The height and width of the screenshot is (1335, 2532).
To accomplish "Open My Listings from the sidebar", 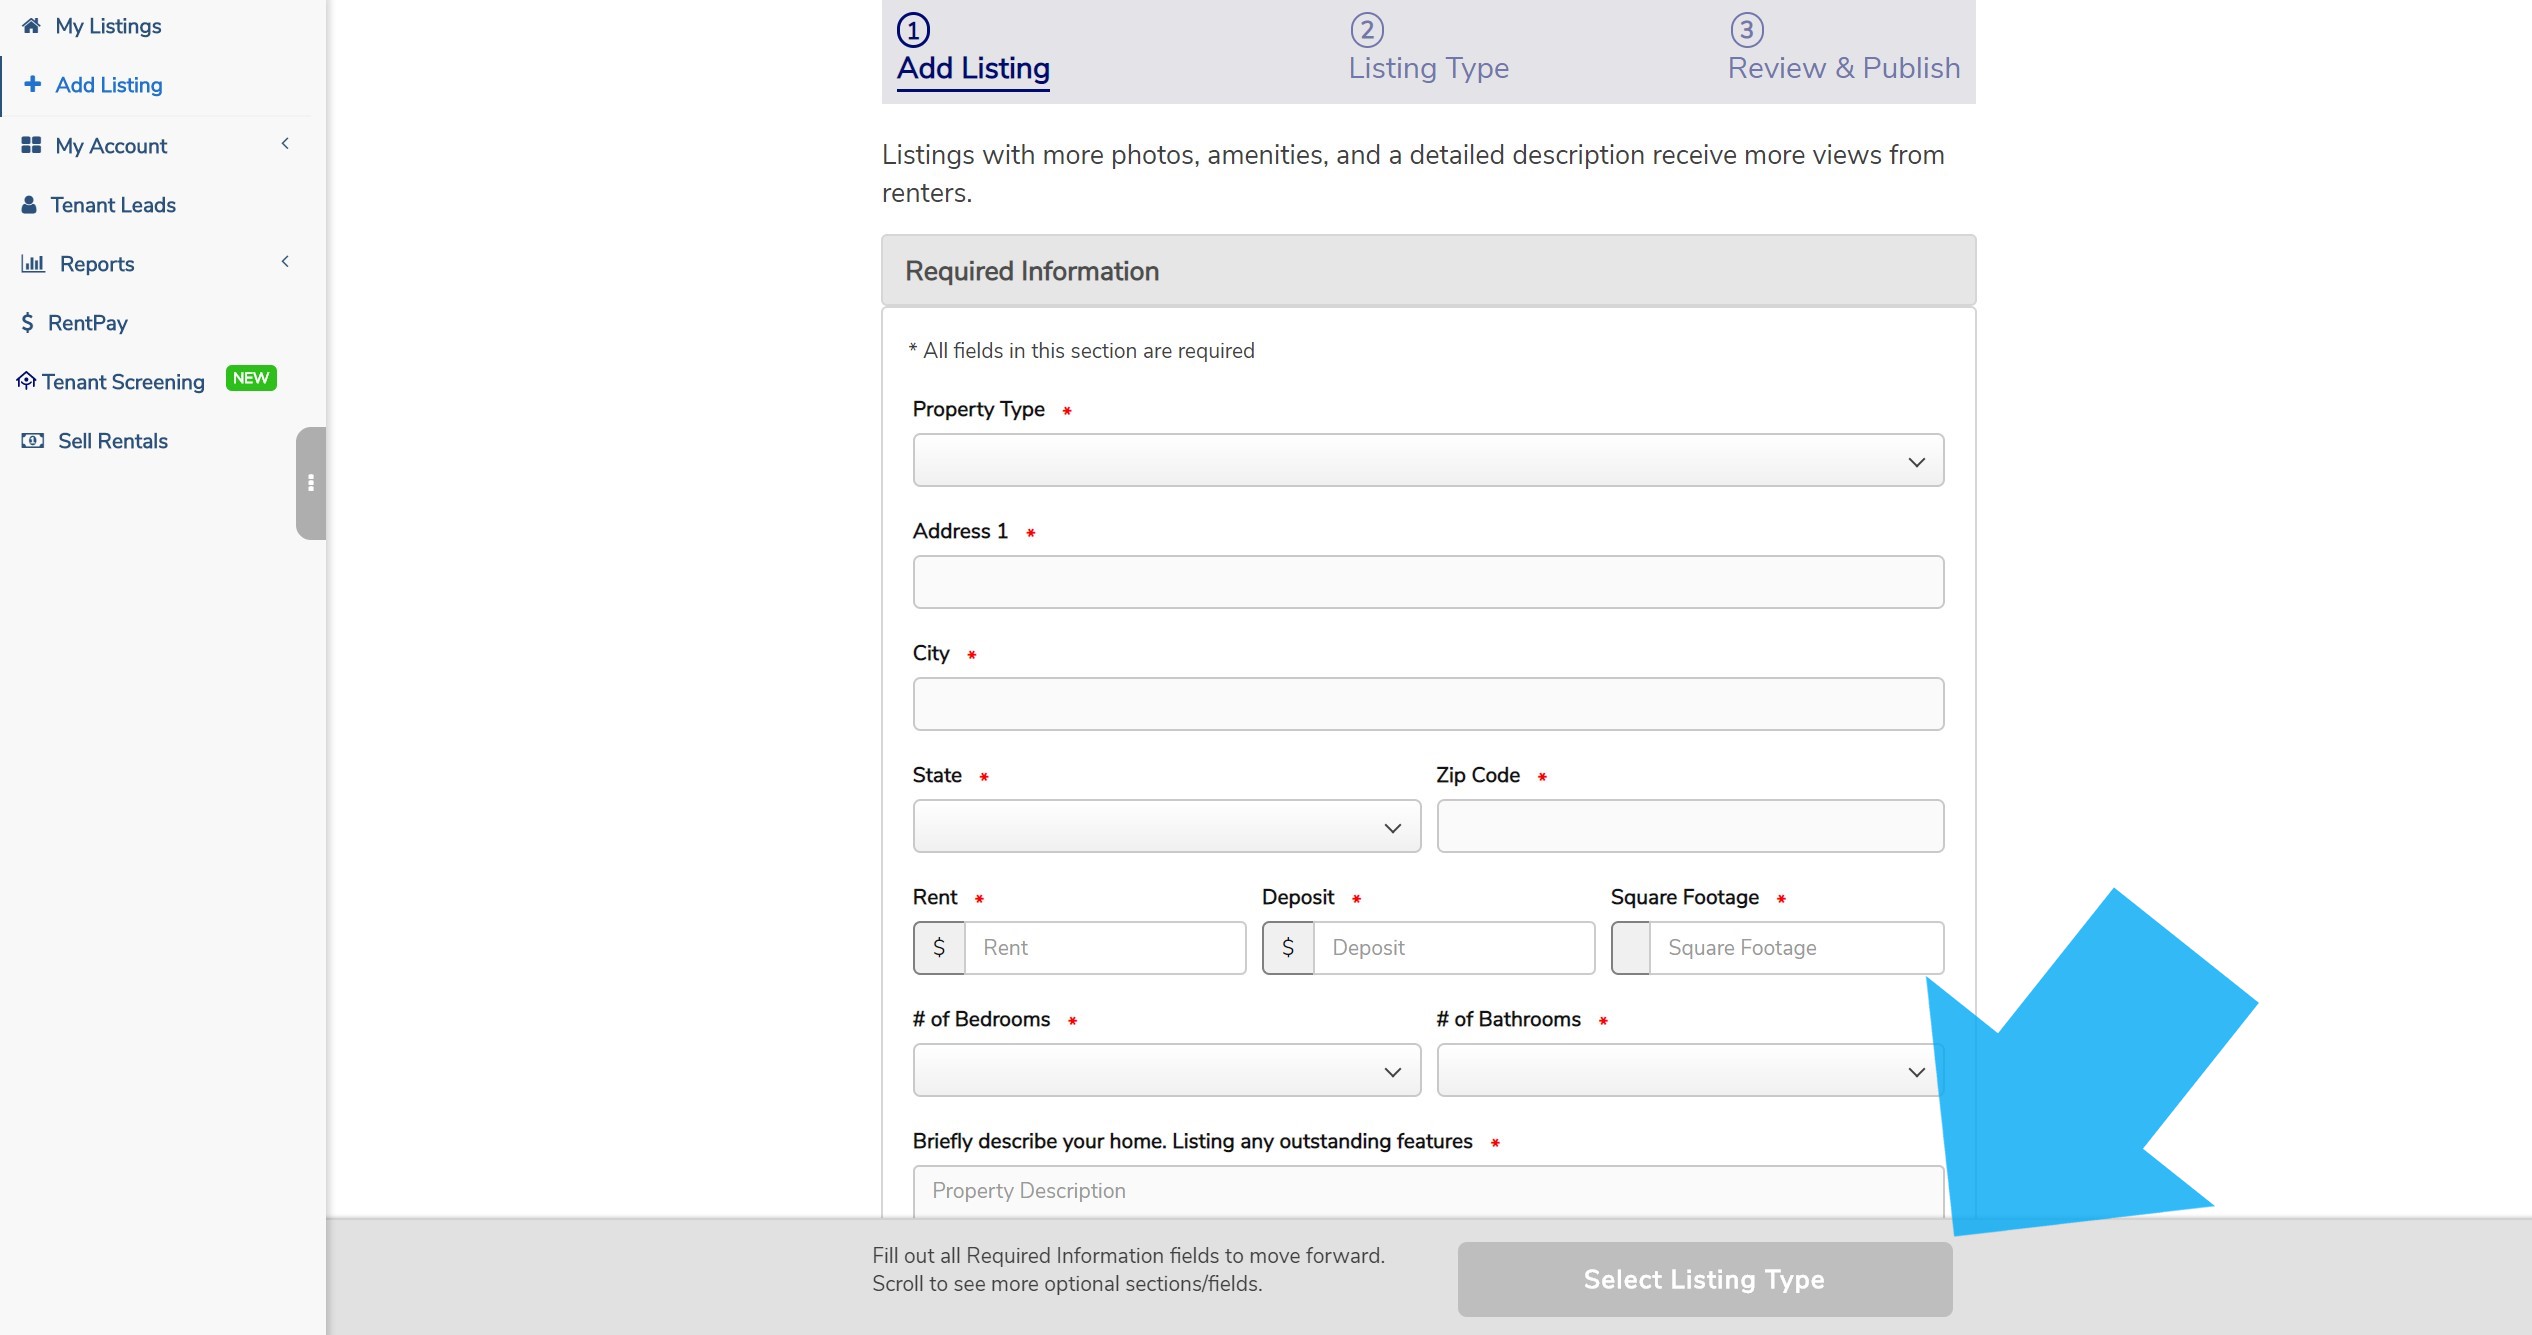I will pyautogui.click(x=107, y=25).
